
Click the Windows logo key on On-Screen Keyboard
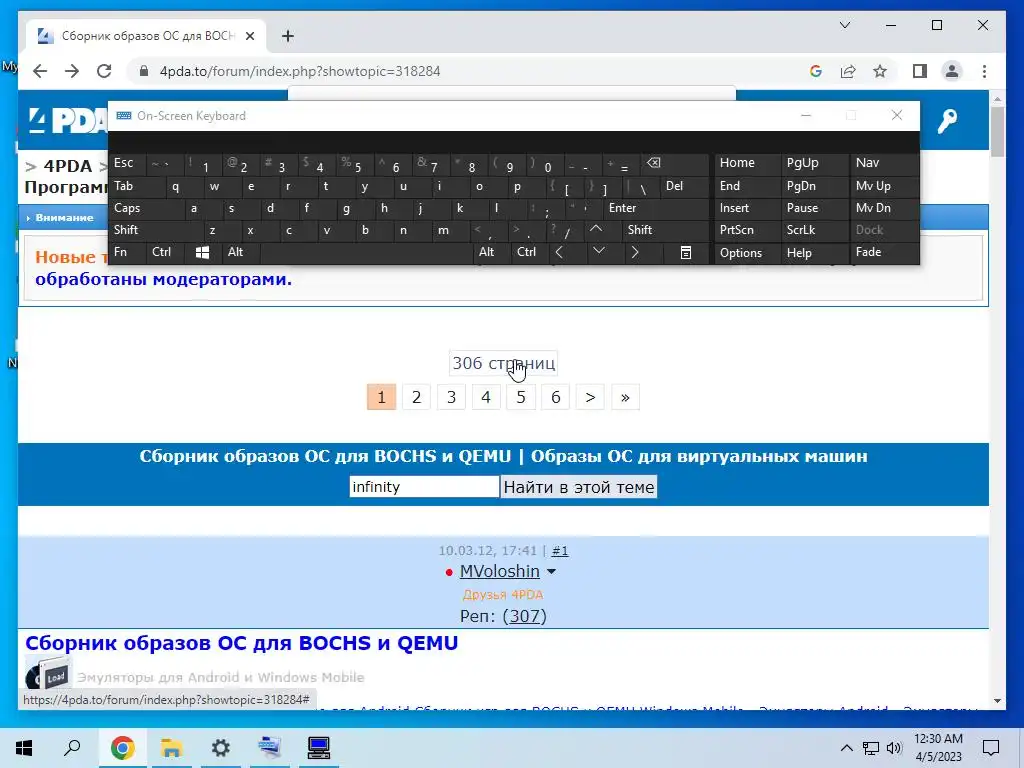pyautogui.click(x=202, y=252)
